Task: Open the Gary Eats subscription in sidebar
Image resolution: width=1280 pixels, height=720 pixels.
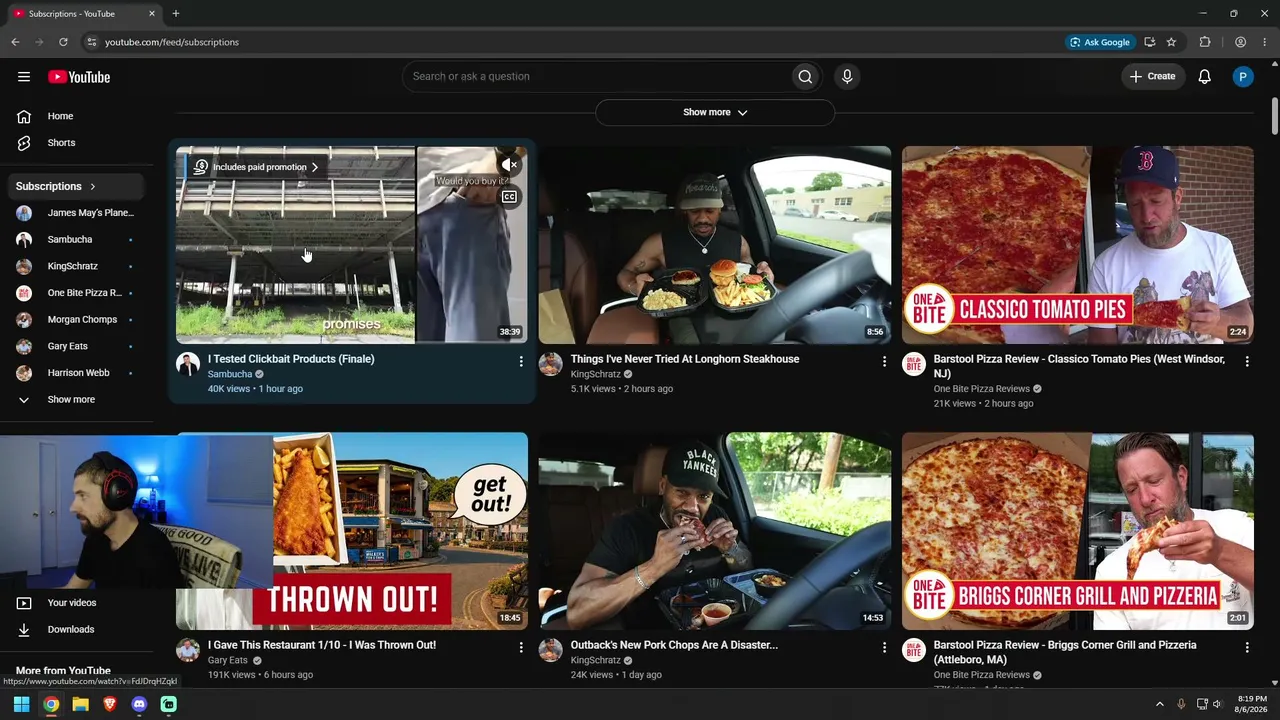Action: click(x=77, y=346)
